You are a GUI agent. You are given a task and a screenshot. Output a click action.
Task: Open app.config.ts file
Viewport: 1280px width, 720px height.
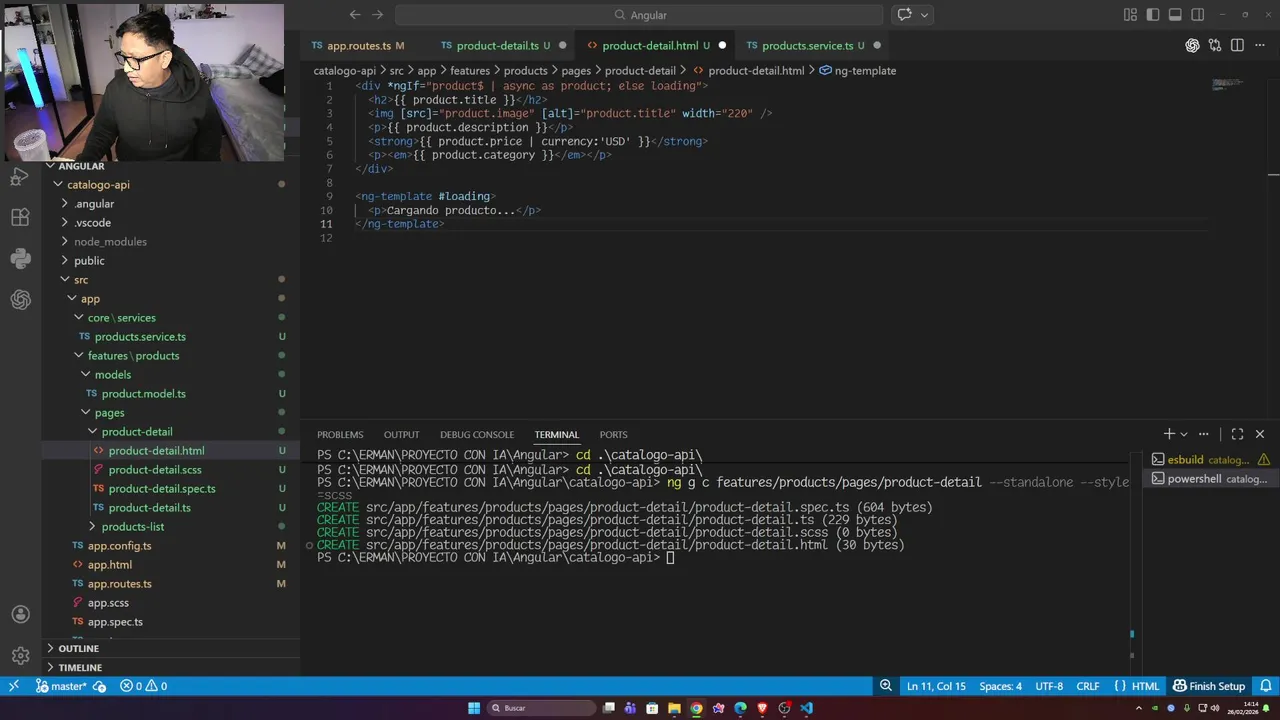pos(119,546)
